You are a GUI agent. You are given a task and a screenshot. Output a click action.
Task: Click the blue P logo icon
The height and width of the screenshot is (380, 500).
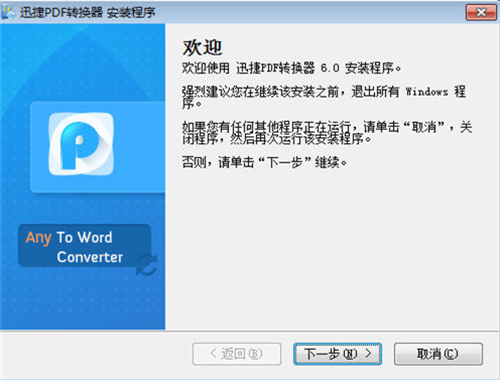[x=81, y=144]
